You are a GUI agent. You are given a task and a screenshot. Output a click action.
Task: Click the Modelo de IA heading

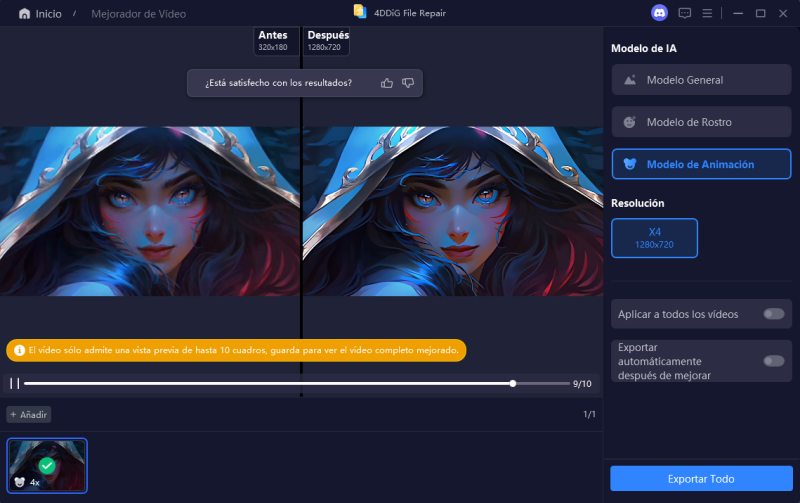coord(644,48)
